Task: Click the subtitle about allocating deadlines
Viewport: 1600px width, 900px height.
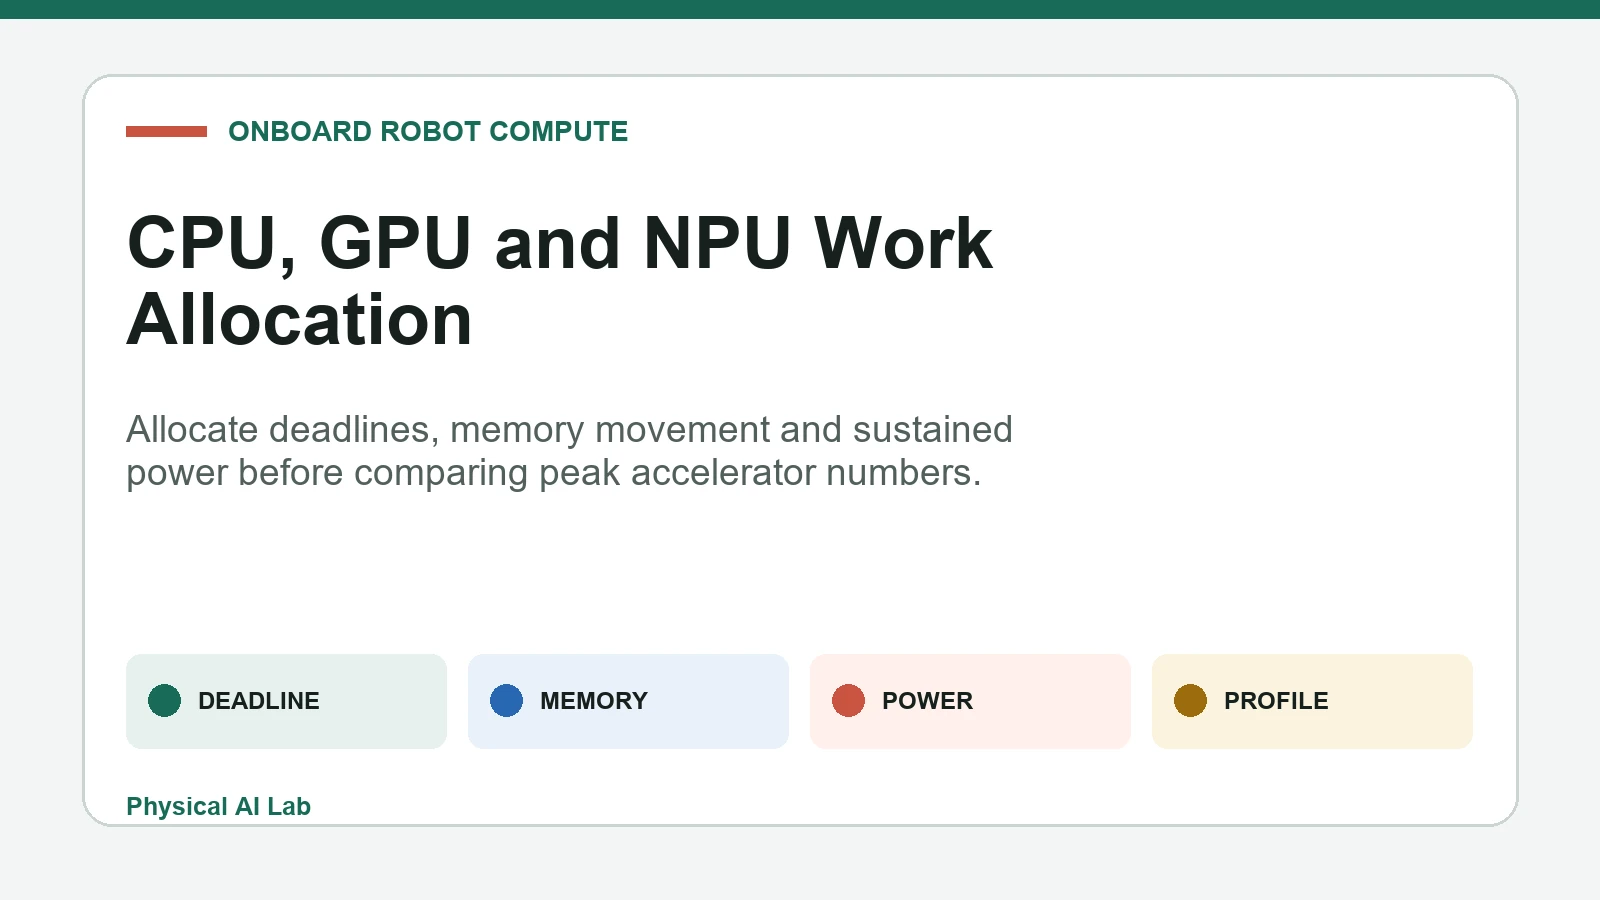Action: pos(569,451)
